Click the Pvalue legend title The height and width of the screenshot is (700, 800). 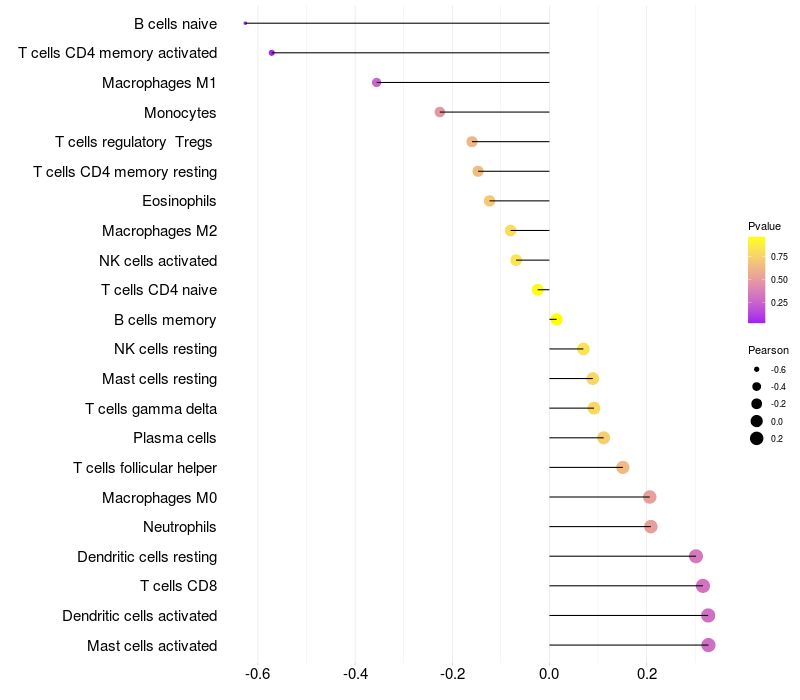[x=764, y=226]
